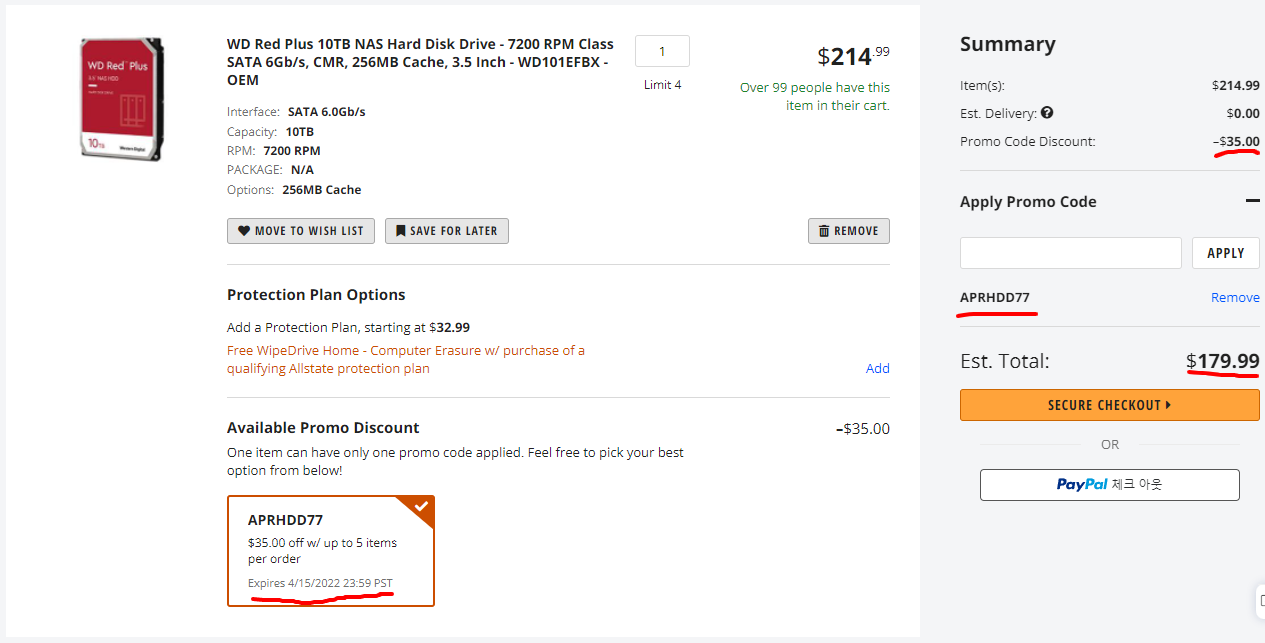Click the "N/A" package value

[302, 170]
